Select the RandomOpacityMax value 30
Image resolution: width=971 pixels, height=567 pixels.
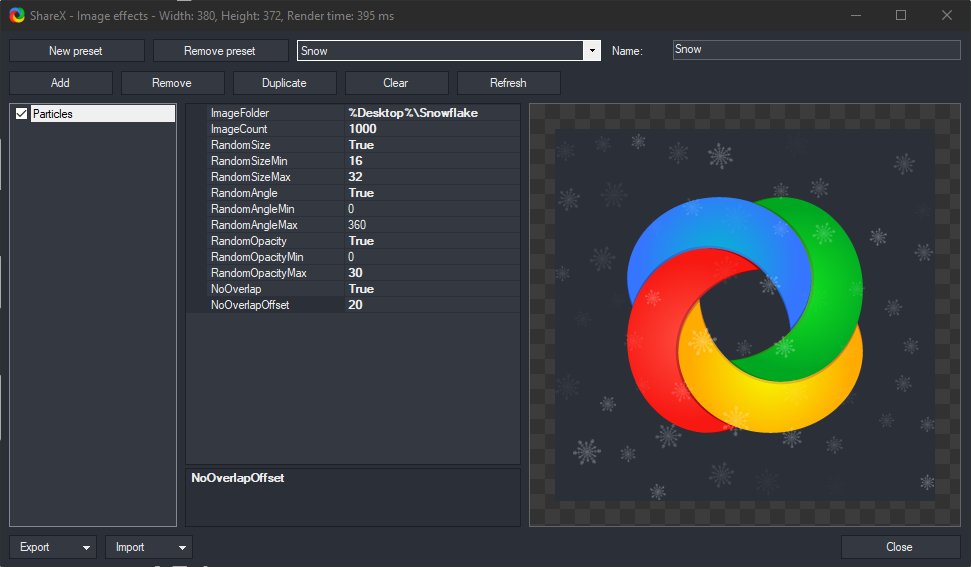[x=432, y=273]
